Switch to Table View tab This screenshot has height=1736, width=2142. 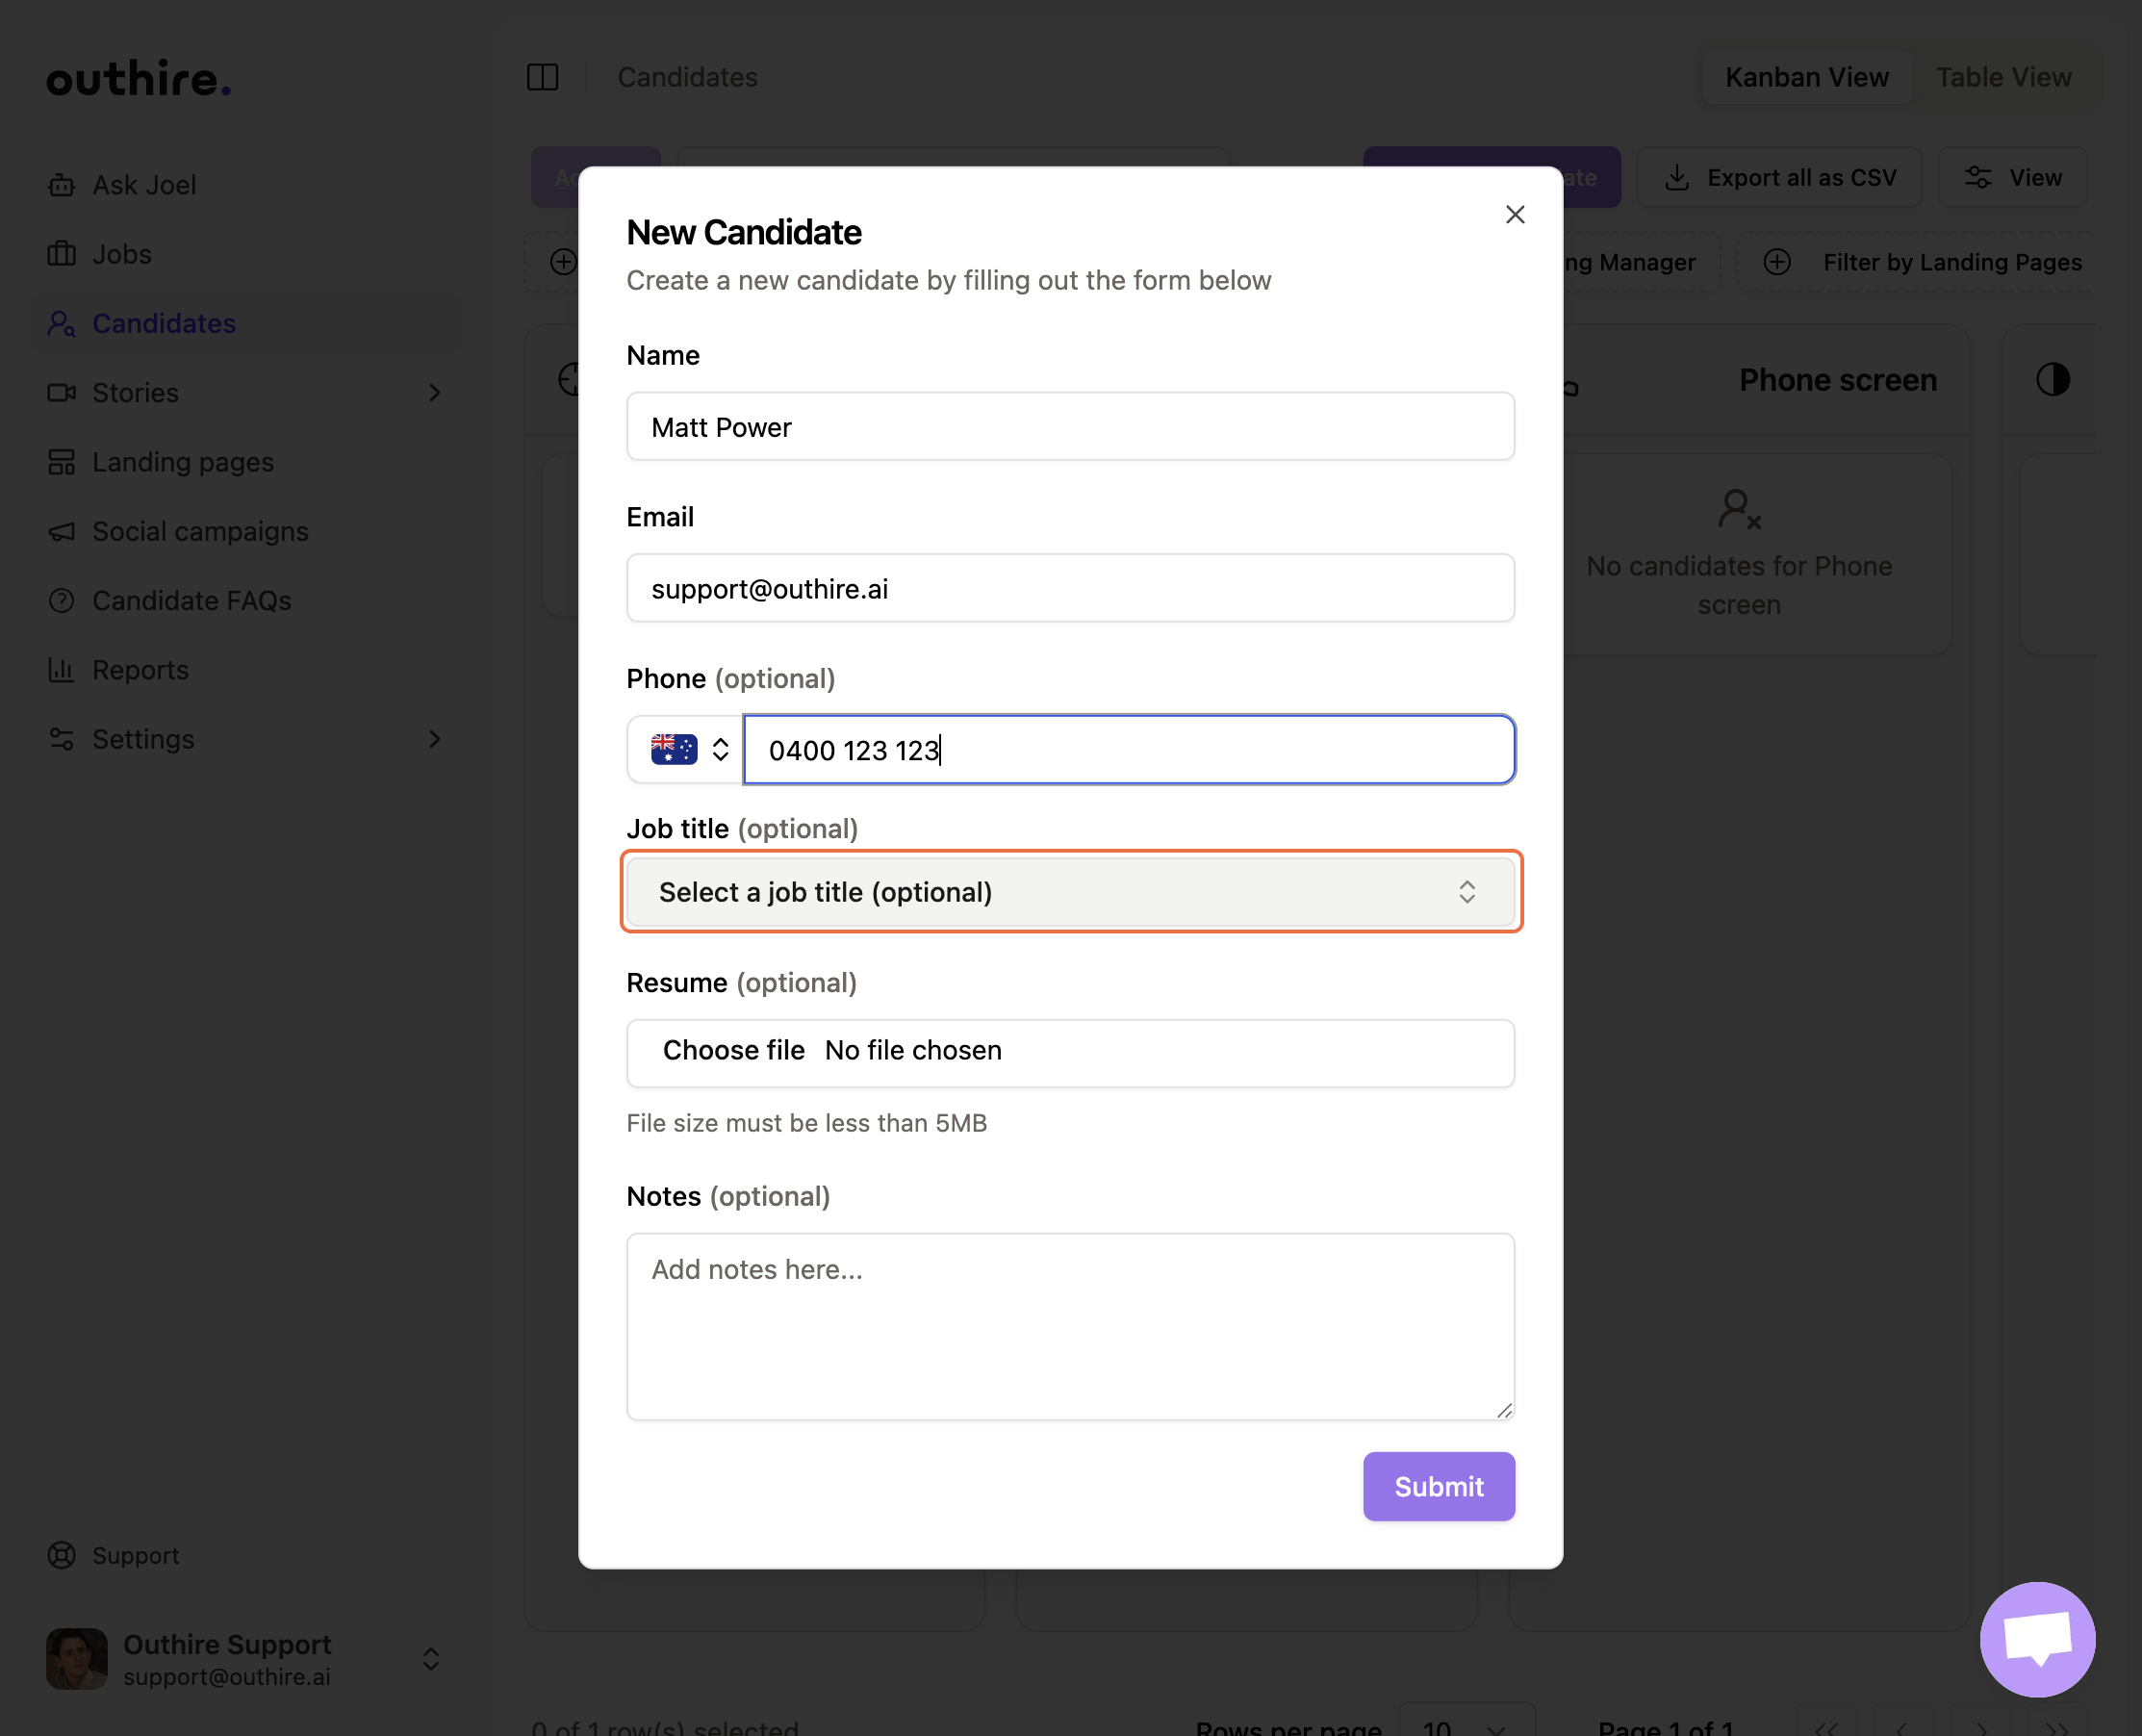click(2002, 77)
